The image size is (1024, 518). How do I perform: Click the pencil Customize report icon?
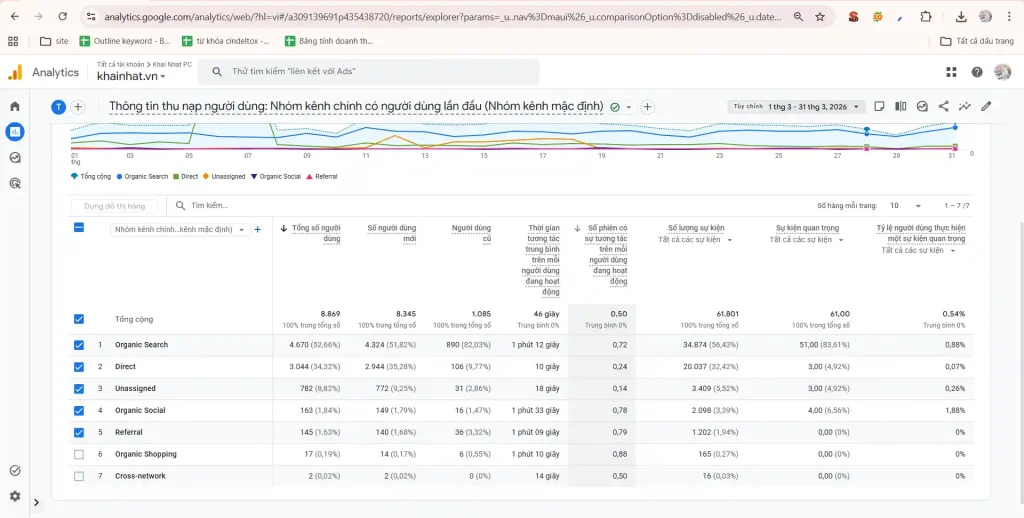click(986, 106)
